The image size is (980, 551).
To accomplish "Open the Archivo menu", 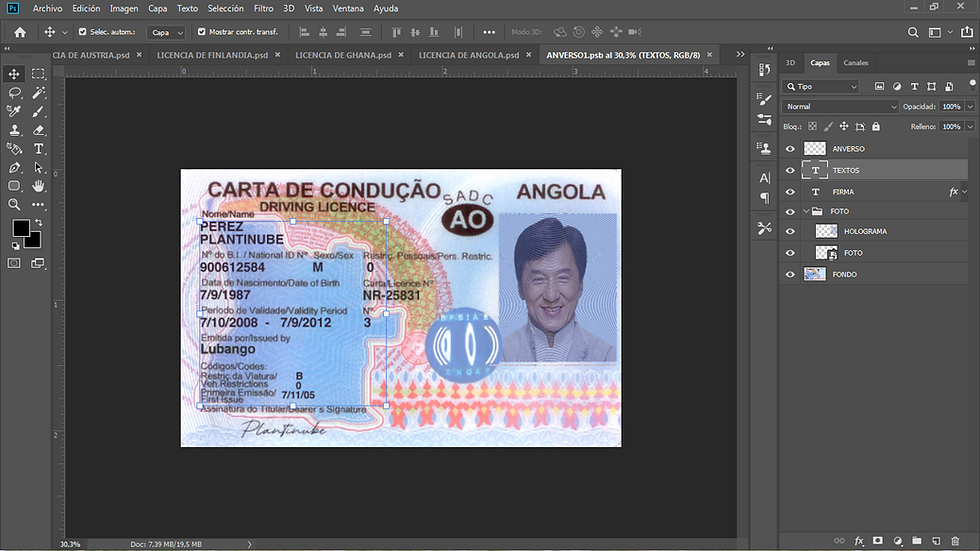I will click(48, 8).
